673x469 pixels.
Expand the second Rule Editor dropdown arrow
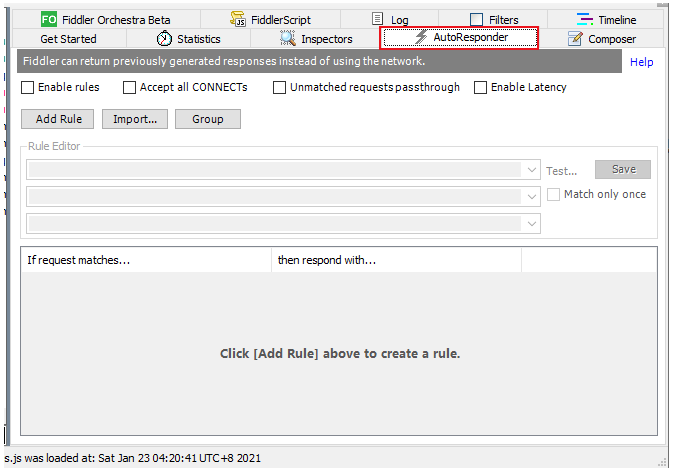tap(532, 197)
